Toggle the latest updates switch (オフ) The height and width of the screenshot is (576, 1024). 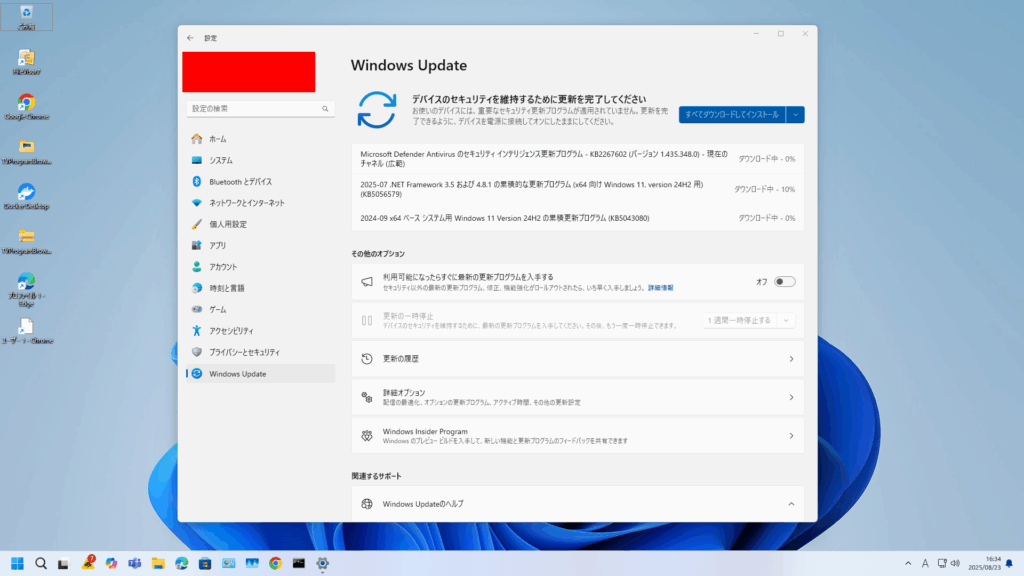784,282
